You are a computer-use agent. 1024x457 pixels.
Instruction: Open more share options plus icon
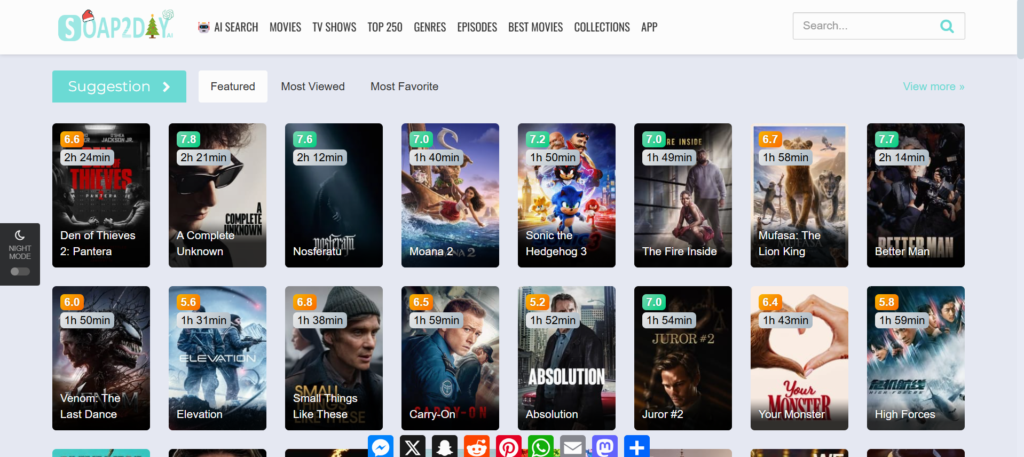[x=636, y=447]
